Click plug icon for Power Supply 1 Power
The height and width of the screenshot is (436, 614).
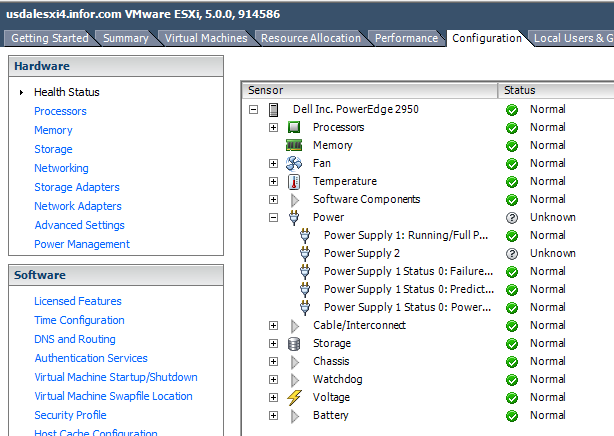[305, 308]
